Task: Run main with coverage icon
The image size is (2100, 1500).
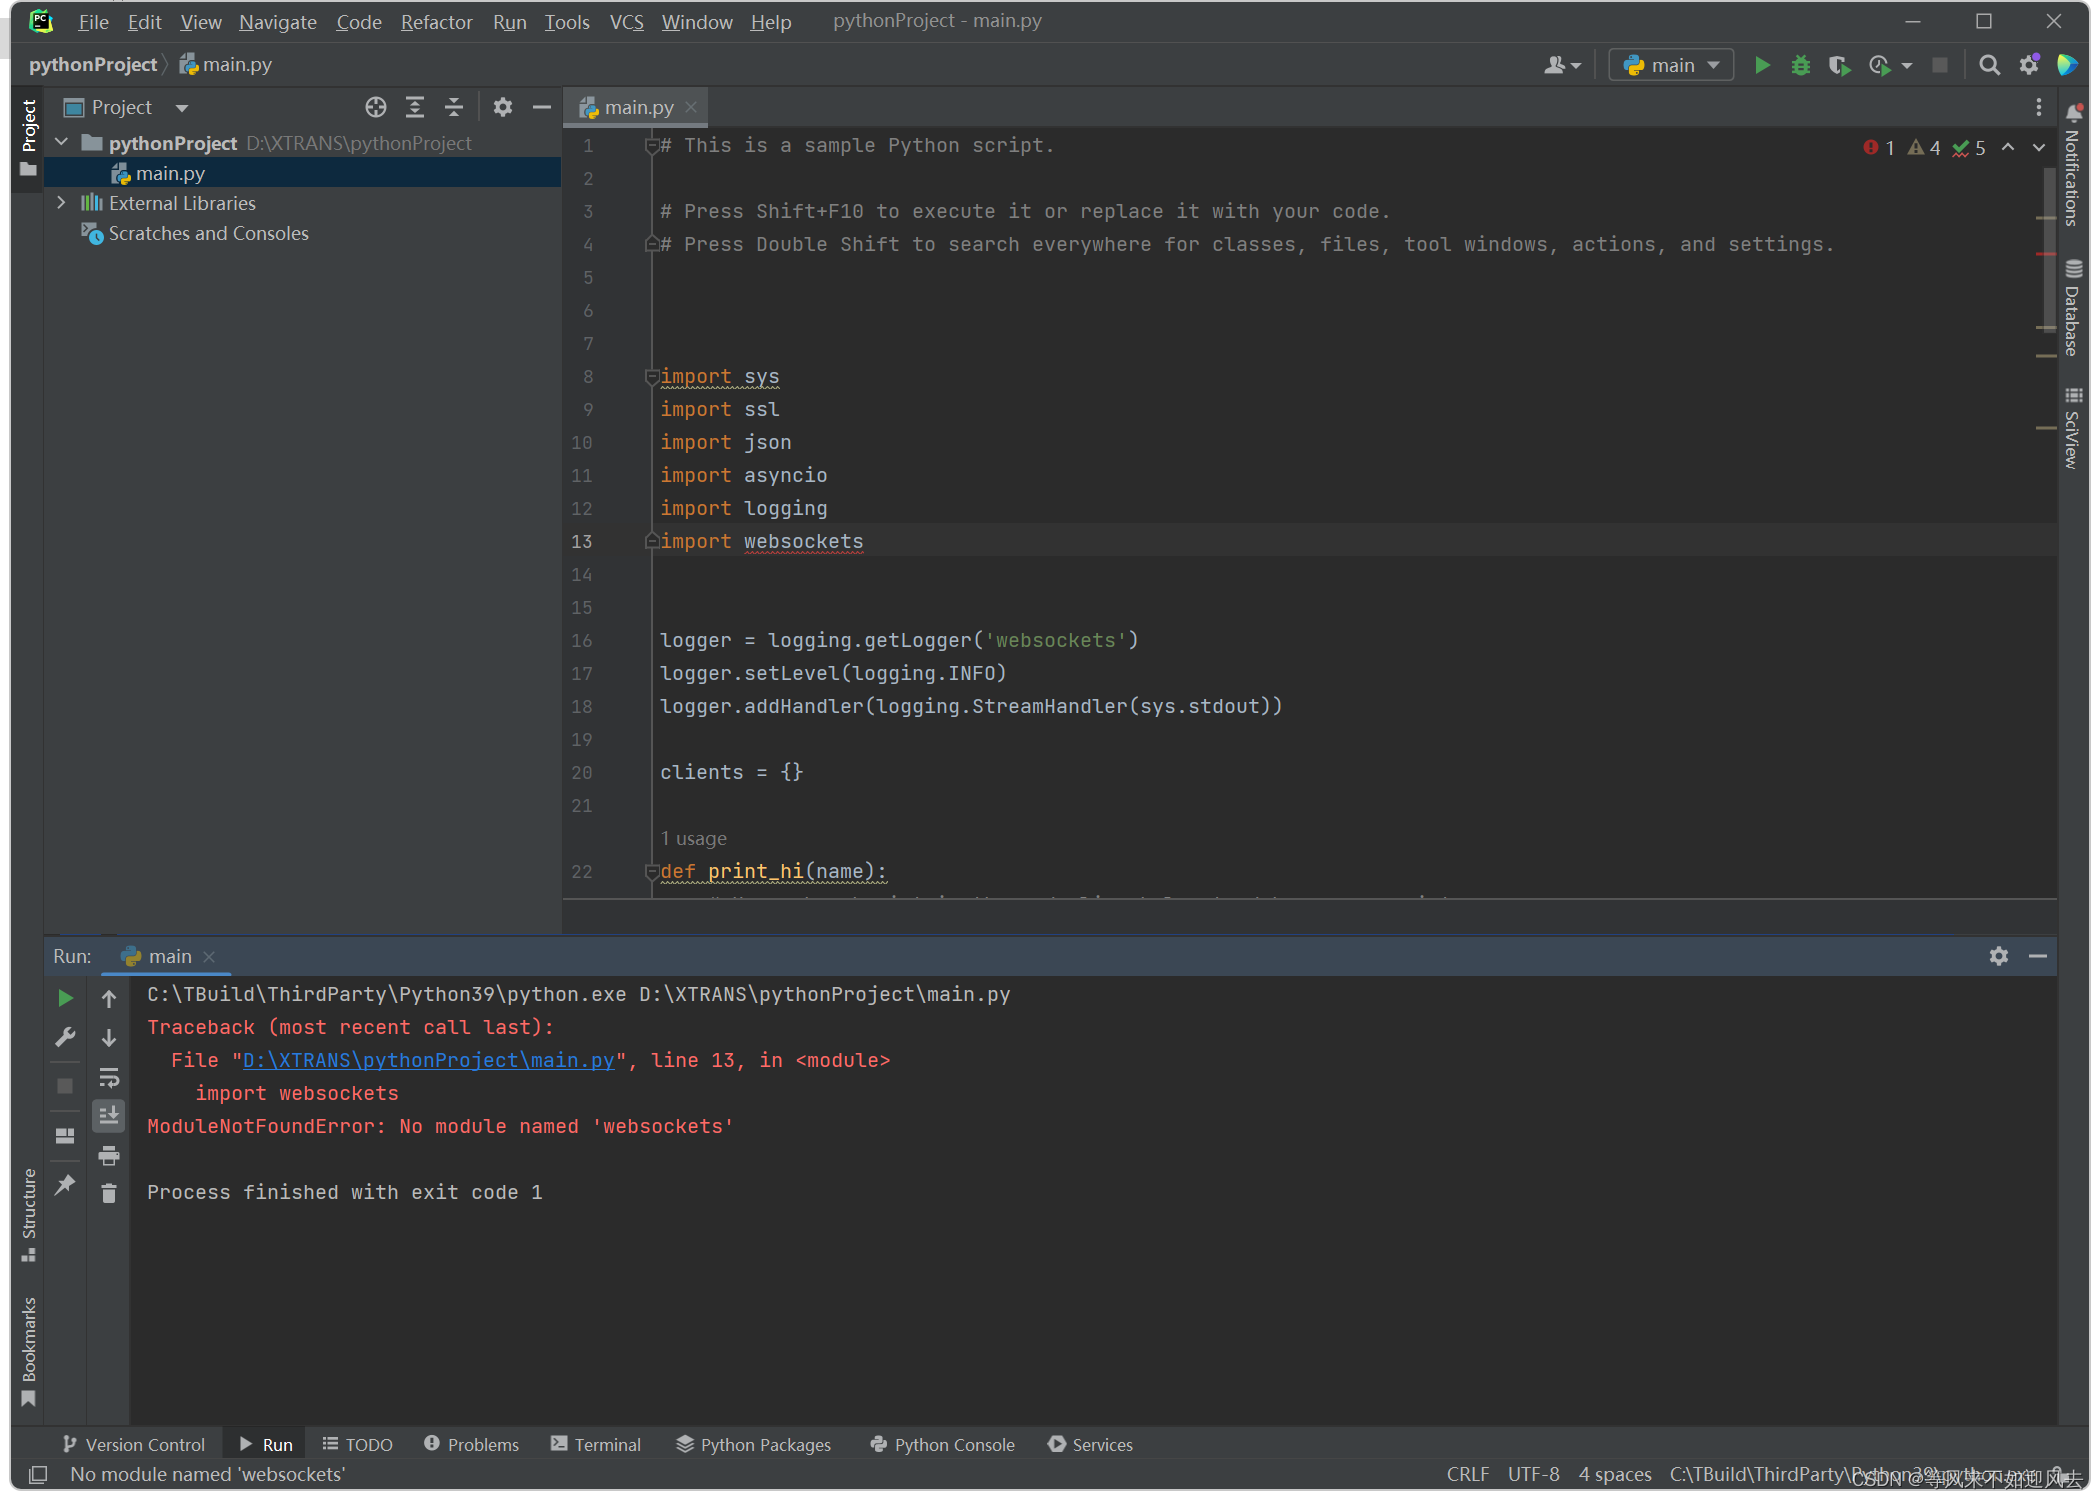Action: click(x=1838, y=66)
